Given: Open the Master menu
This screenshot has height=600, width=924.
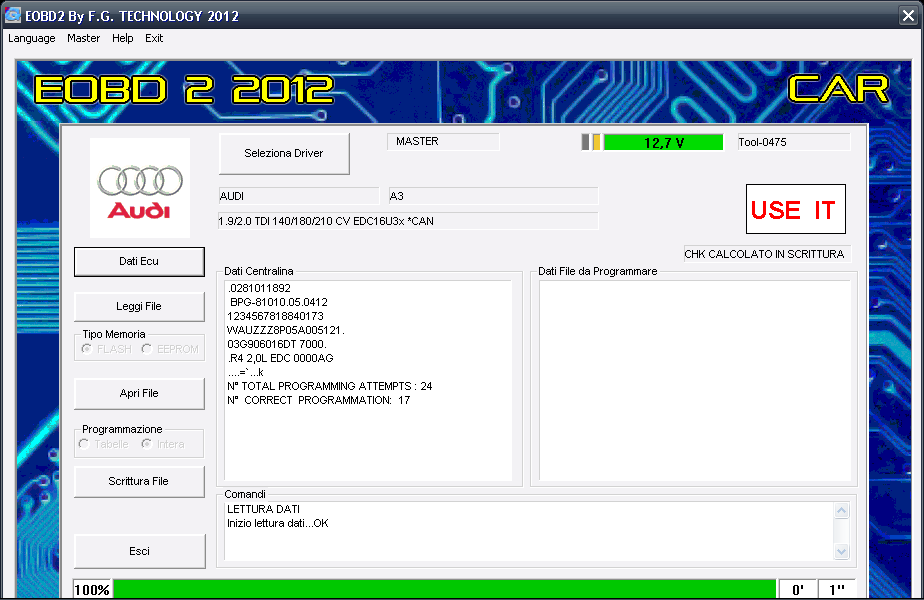Looking at the screenshot, I should (83, 38).
